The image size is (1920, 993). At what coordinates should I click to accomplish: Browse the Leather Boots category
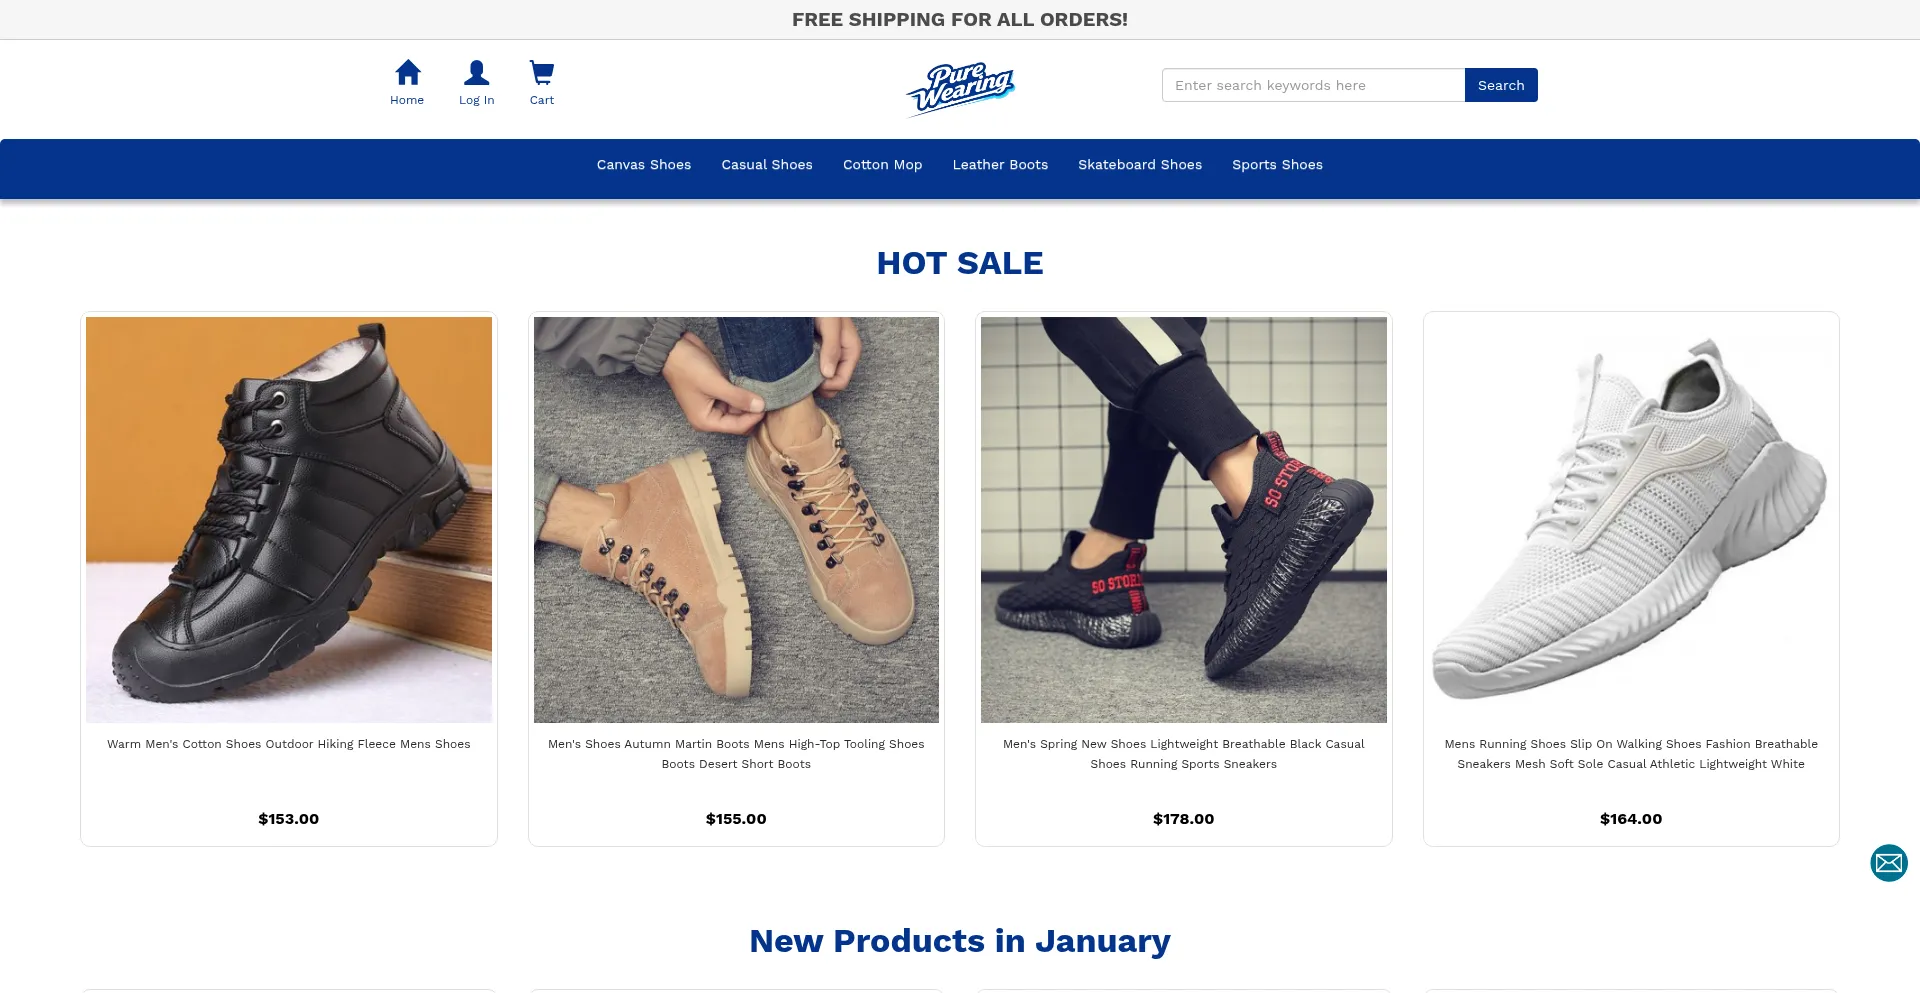(1000, 164)
